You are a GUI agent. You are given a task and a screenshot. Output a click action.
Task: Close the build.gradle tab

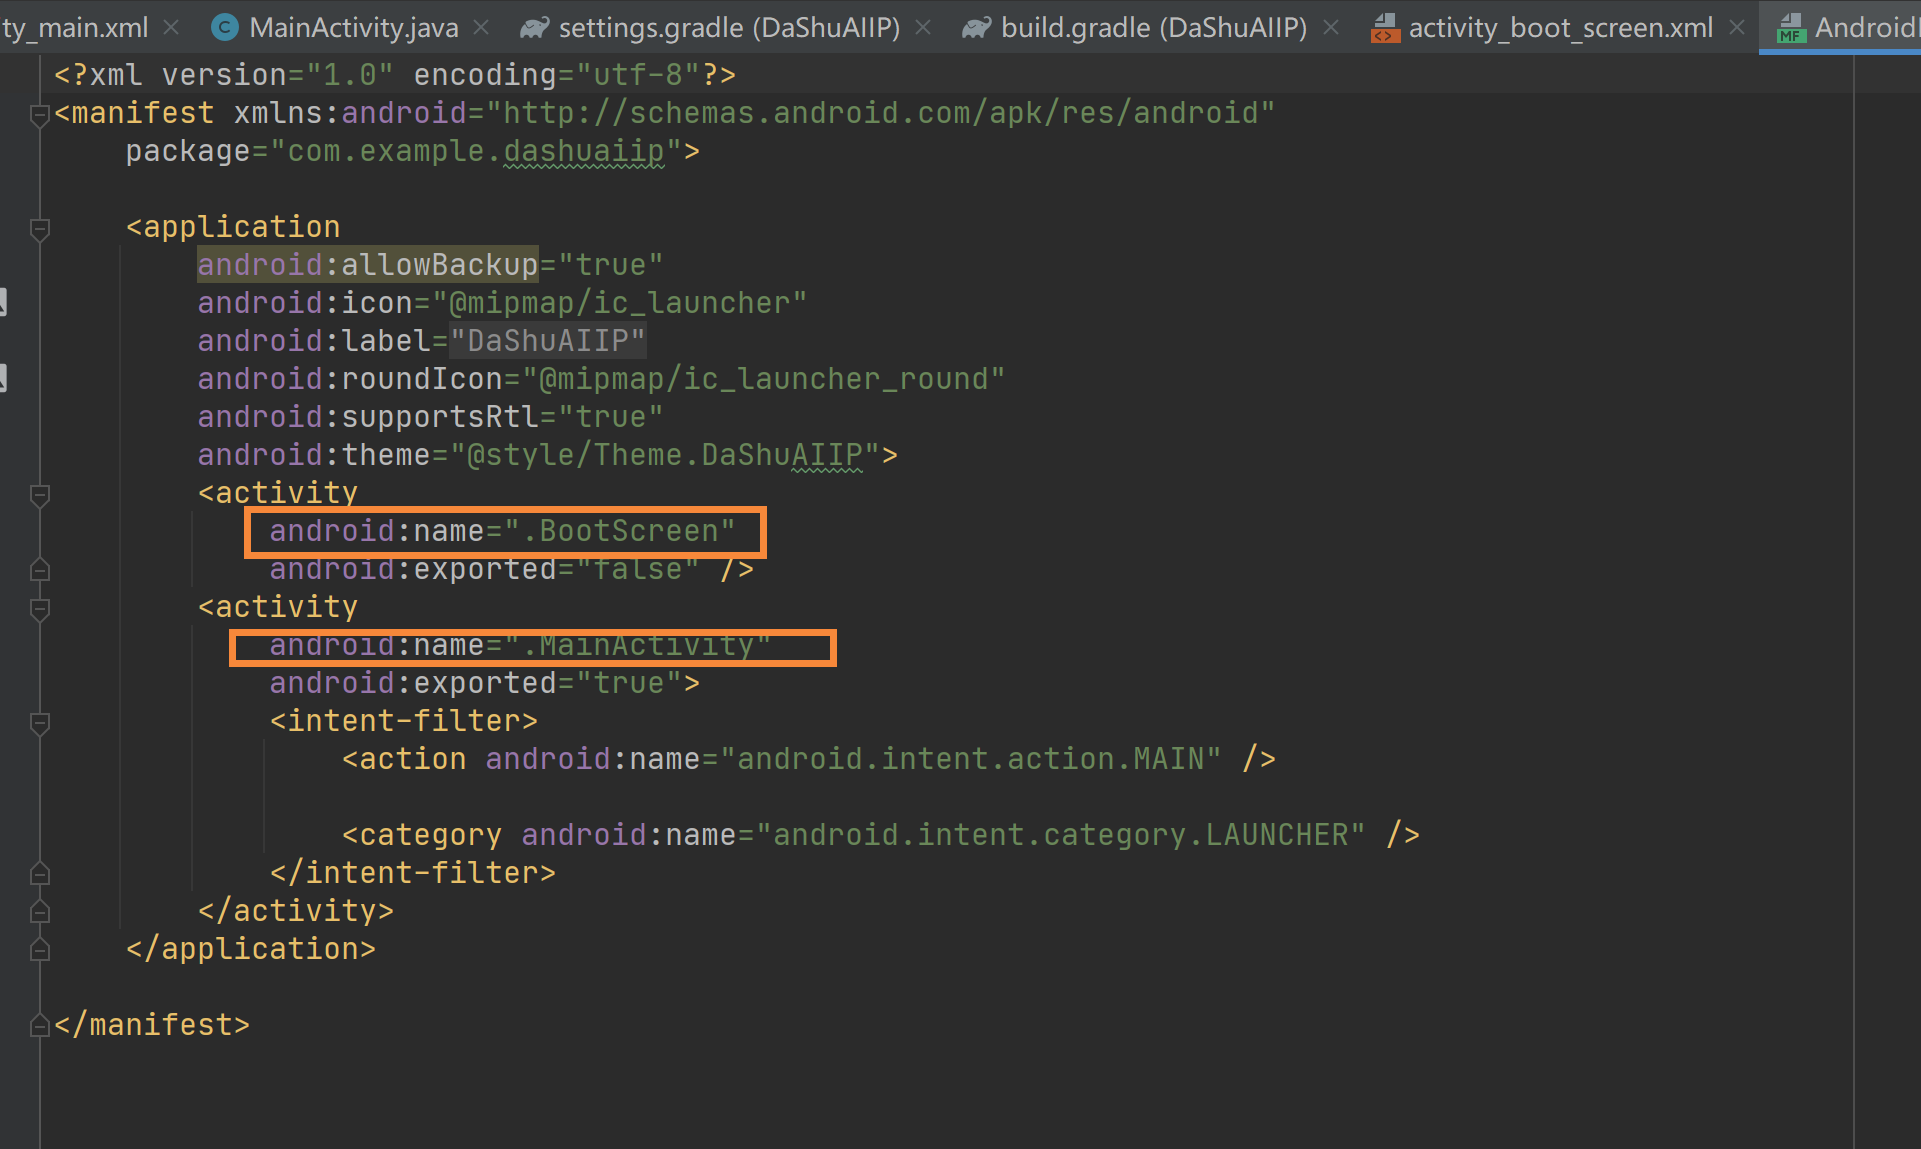click(x=1331, y=28)
